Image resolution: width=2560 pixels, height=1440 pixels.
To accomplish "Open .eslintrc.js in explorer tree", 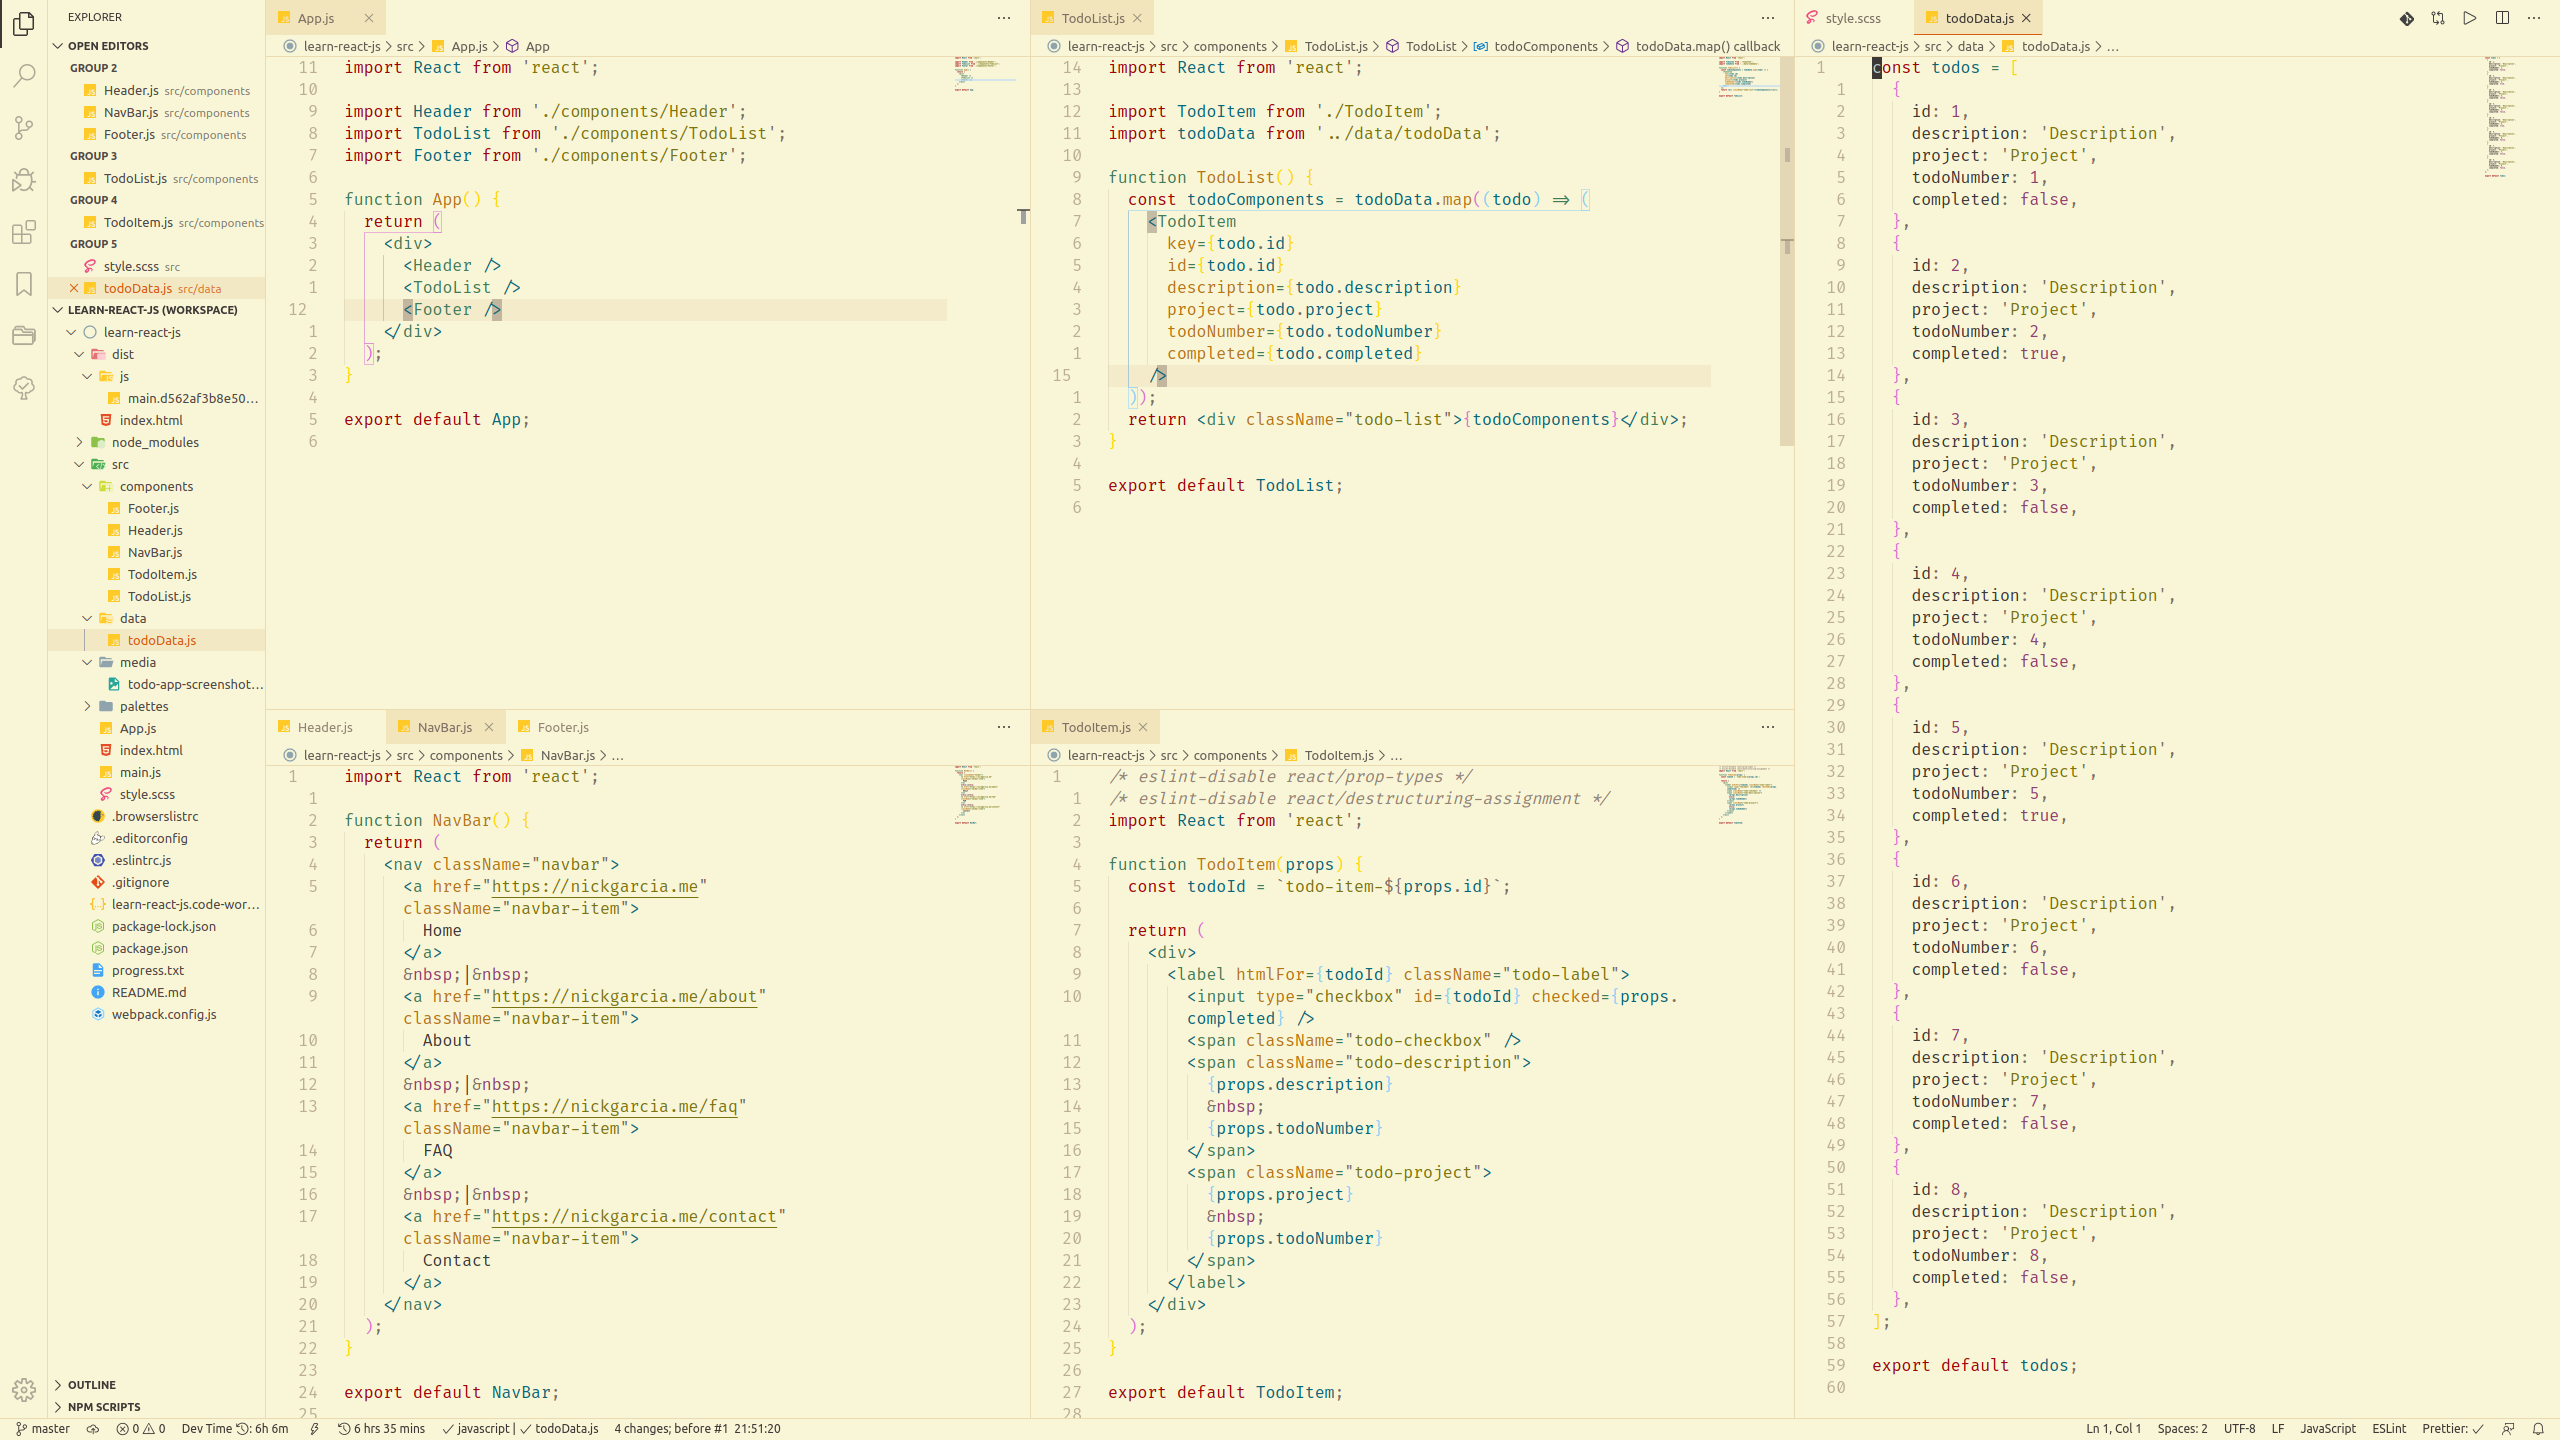I will 141,860.
